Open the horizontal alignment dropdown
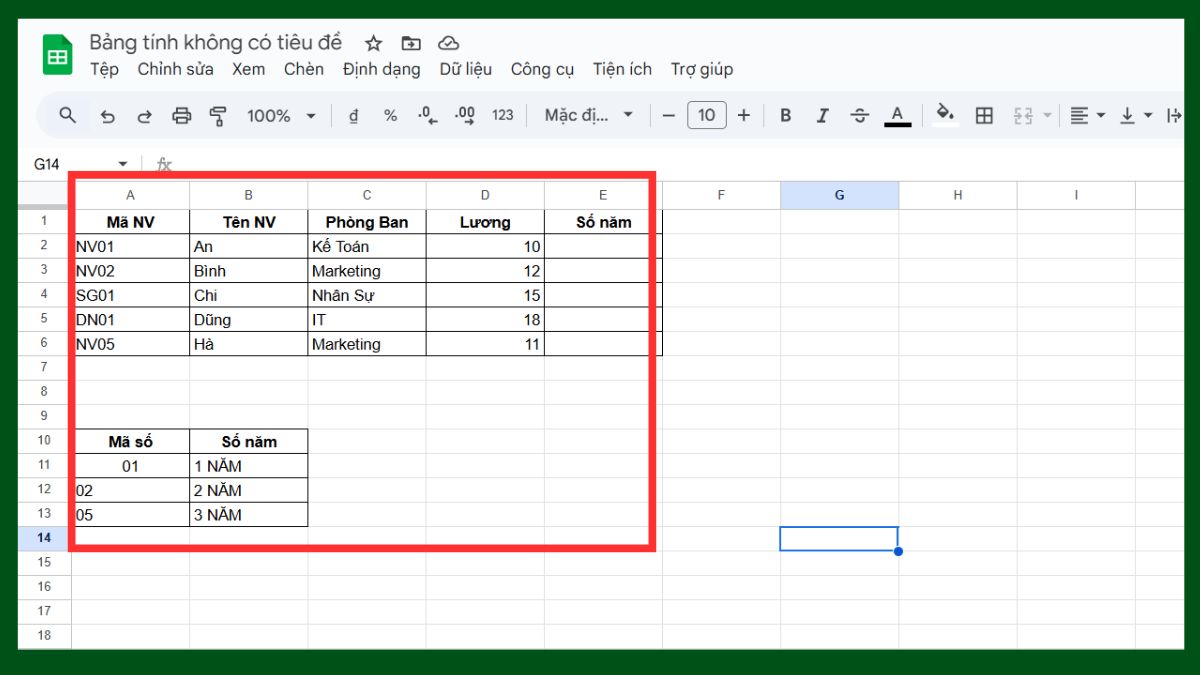The width and height of the screenshot is (1200, 675). pos(1086,115)
